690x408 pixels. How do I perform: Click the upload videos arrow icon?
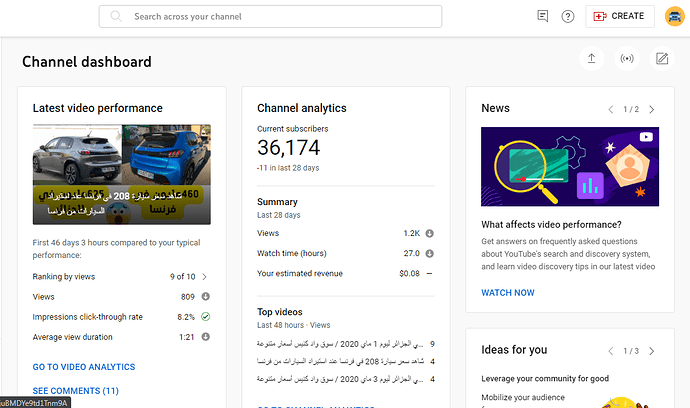pos(591,59)
